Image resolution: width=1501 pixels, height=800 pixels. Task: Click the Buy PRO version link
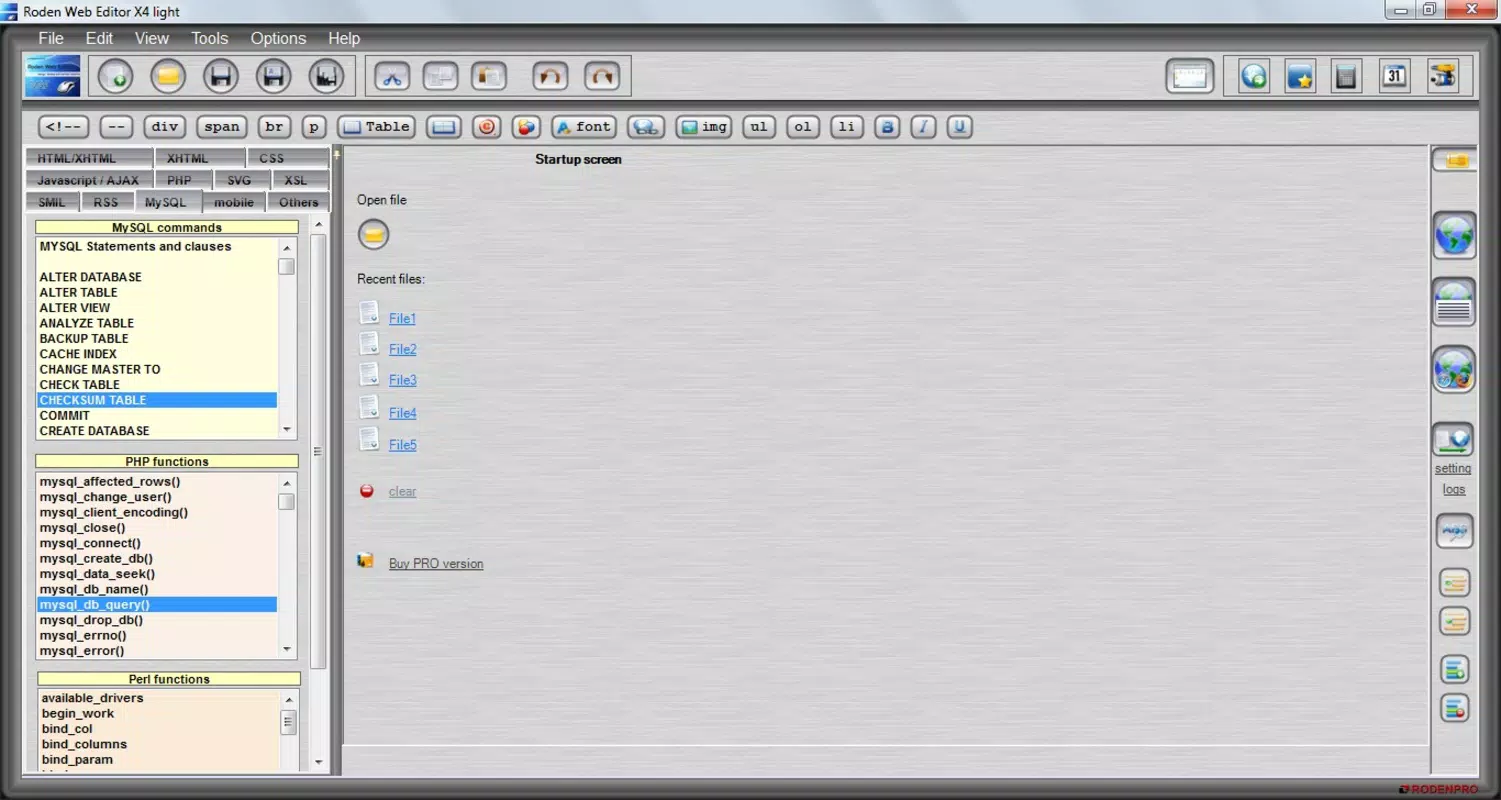(436, 563)
